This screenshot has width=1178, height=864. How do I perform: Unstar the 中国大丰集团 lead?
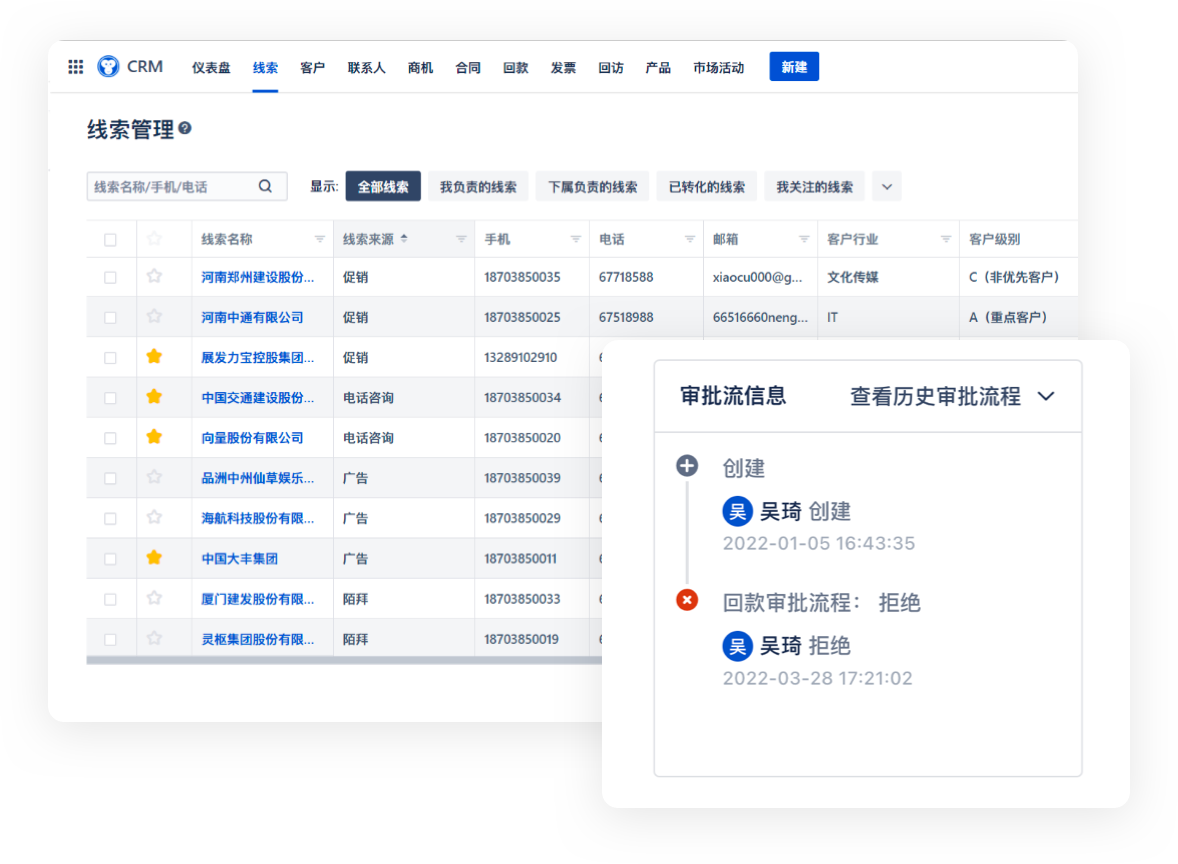click(x=154, y=558)
